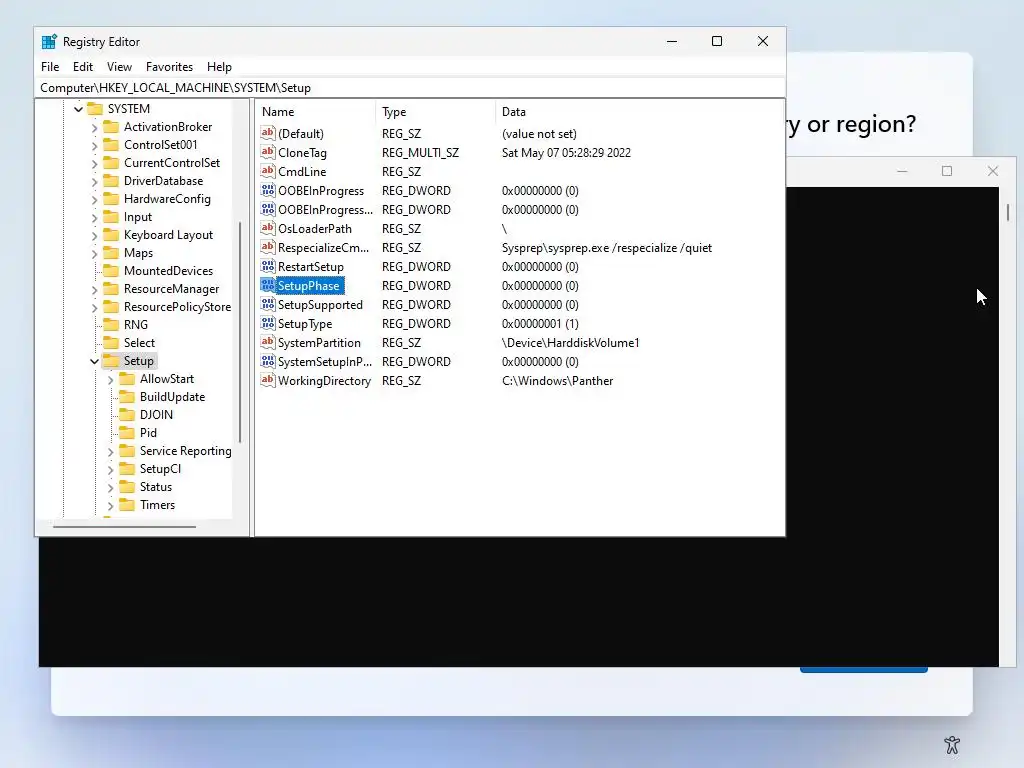Click the command prompt vertical scrollbar
This screenshot has height=768, width=1024.
click(x=1008, y=212)
